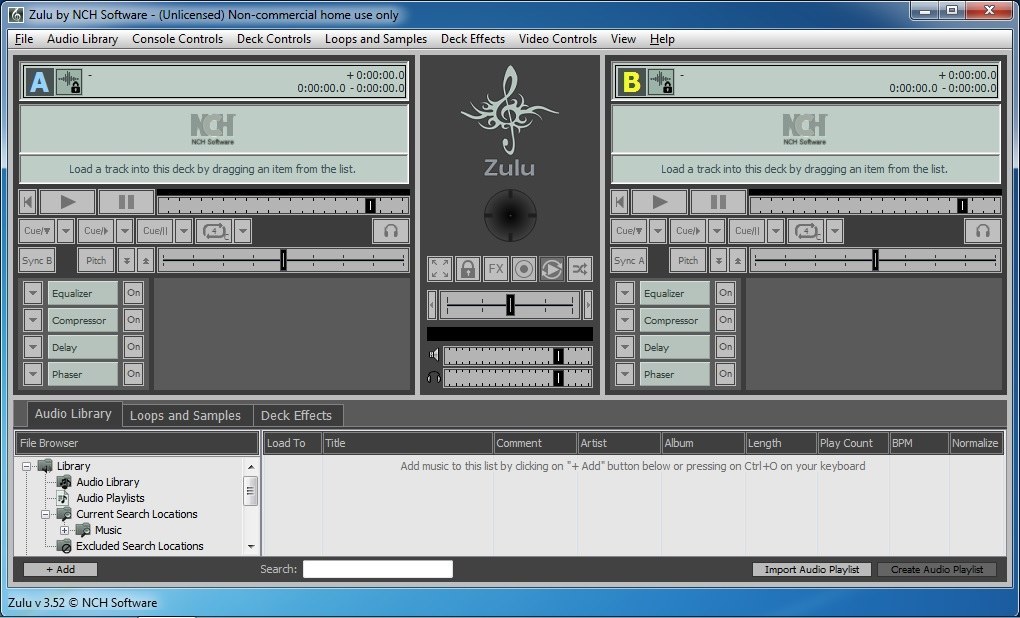The image size is (1020, 618).
Task: Click the fullscreen arrows icon in center panel
Action: pos(439,269)
